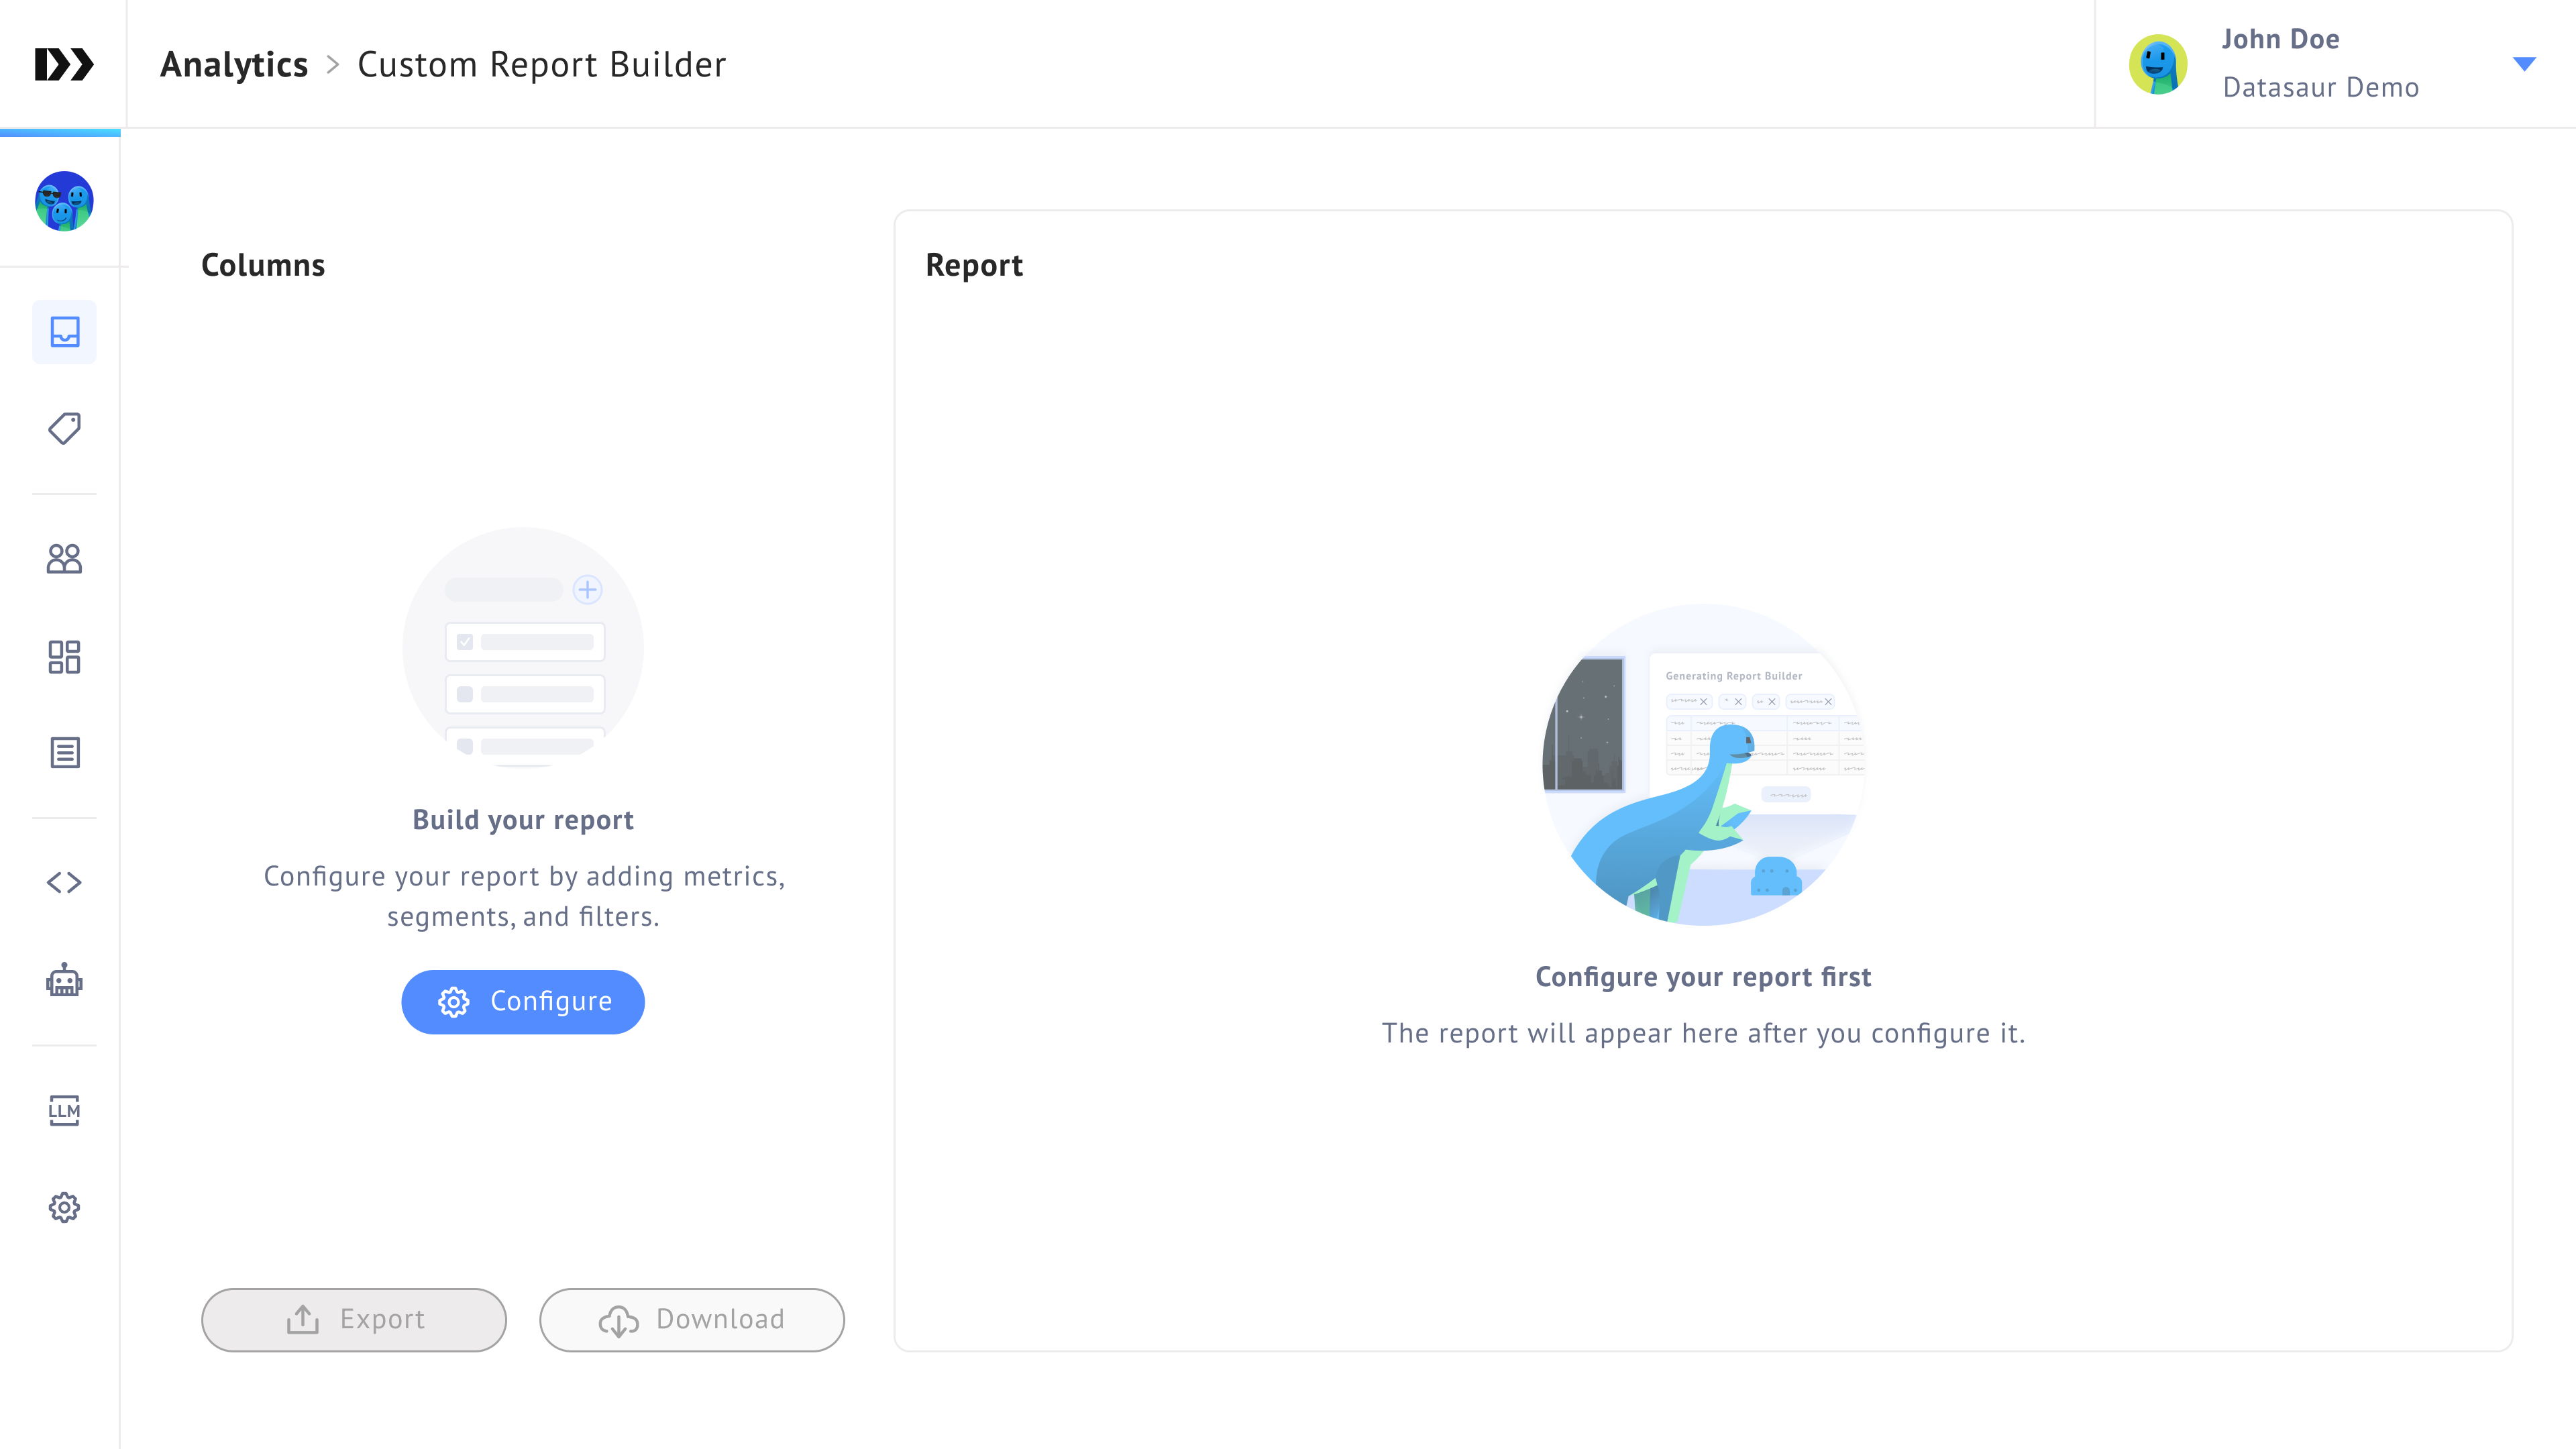The height and width of the screenshot is (1449, 2576).
Task: Open the members people sidebar icon
Action: [64, 558]
